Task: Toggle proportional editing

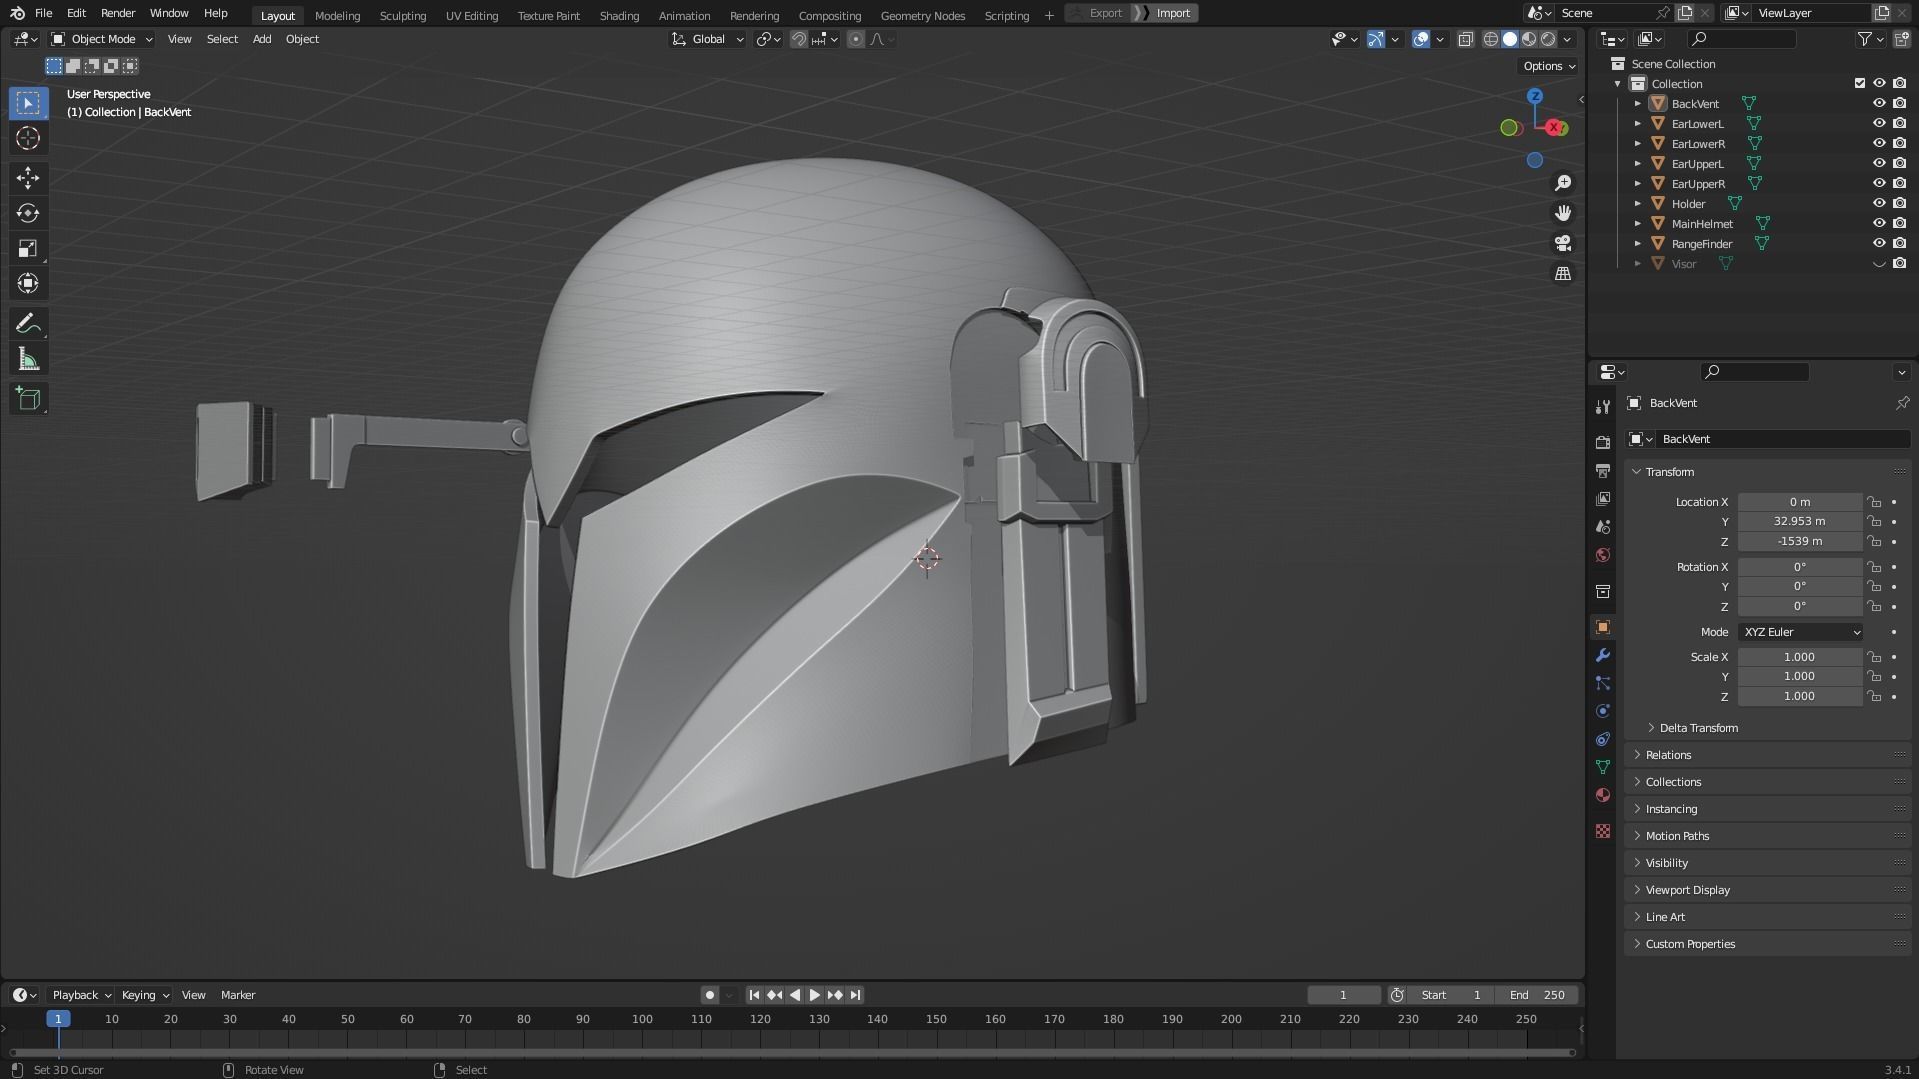Action: tap(856, 39)
